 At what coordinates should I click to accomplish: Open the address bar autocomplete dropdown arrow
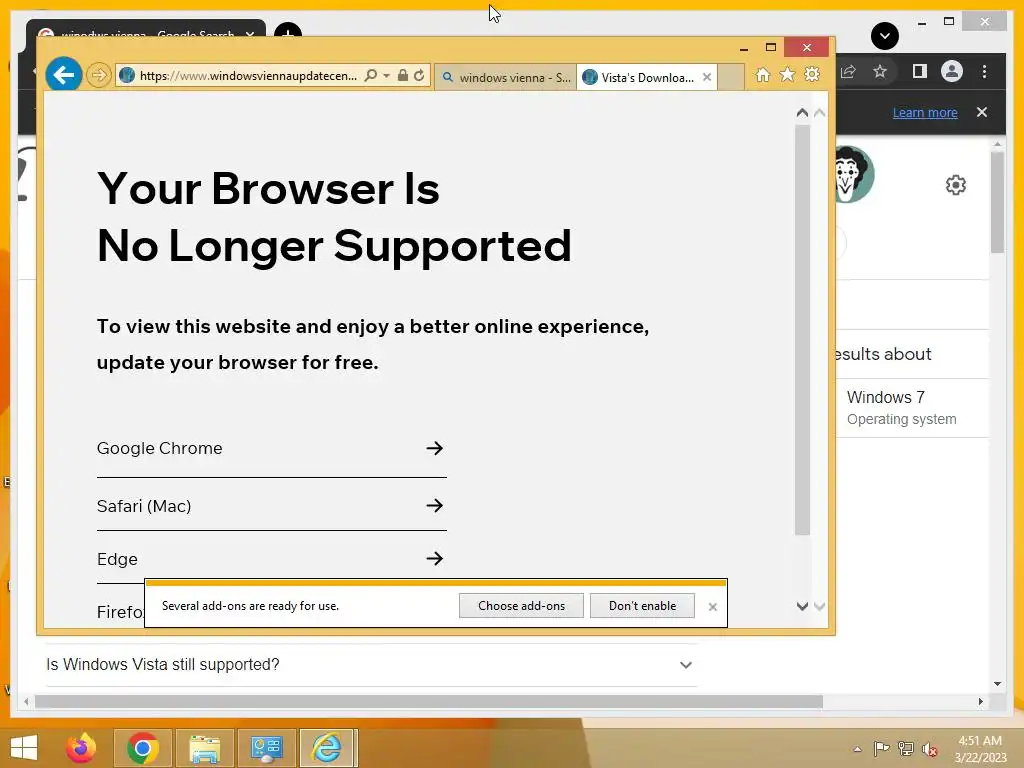[x=387, y=76]
